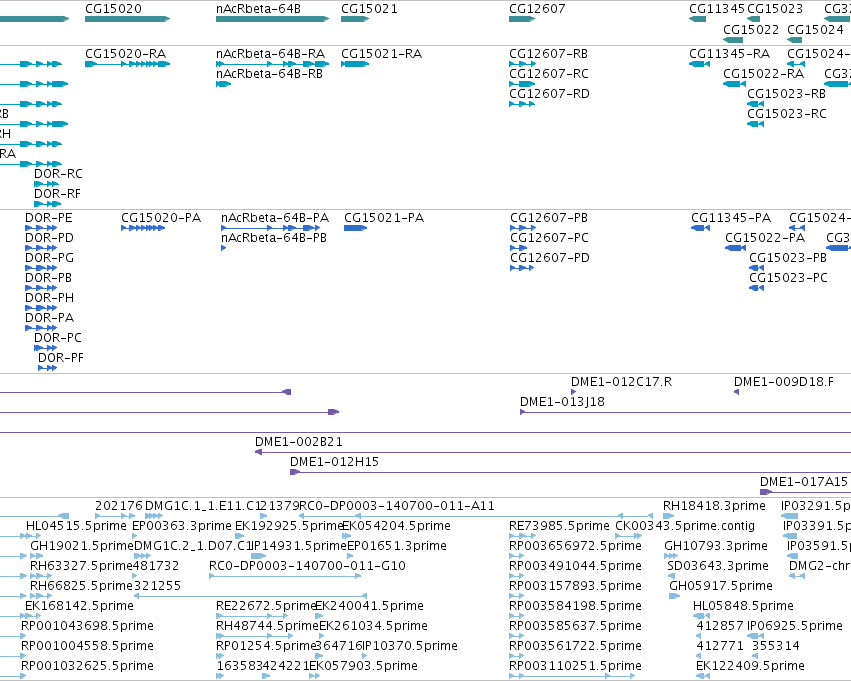Image resolution: width=851 pixels, height=681 pixels.
Task: Click BAC end DME1-009D18.F
Action: coord(784,382)
